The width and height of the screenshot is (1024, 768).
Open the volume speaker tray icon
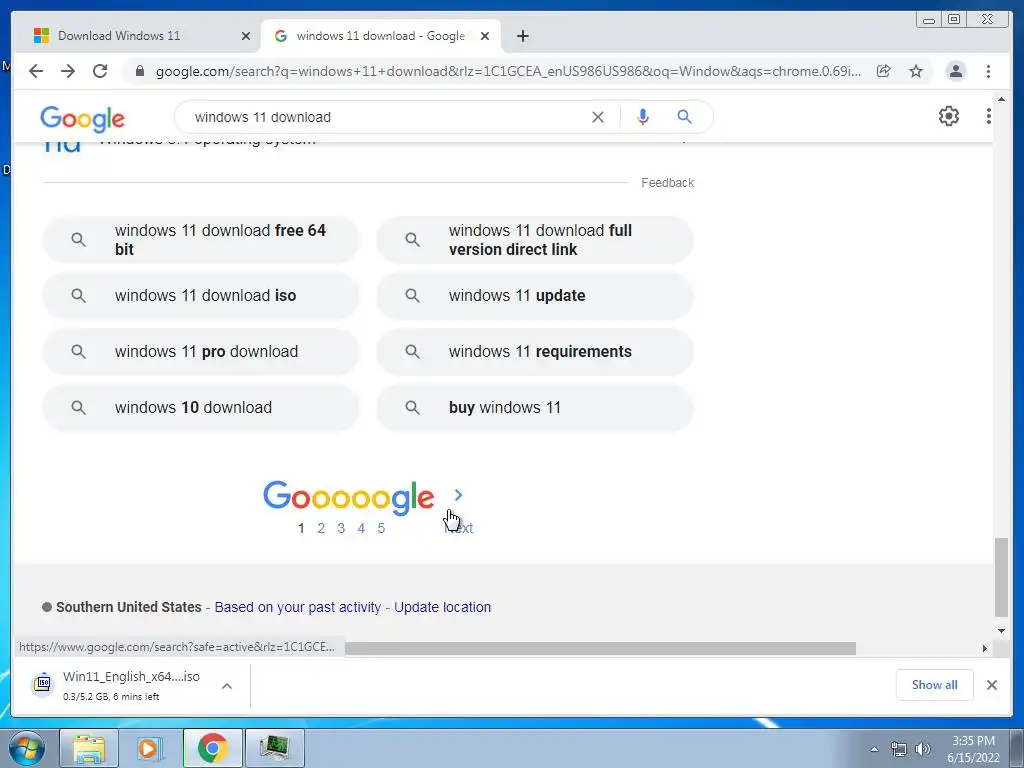(x=923, y=749)
